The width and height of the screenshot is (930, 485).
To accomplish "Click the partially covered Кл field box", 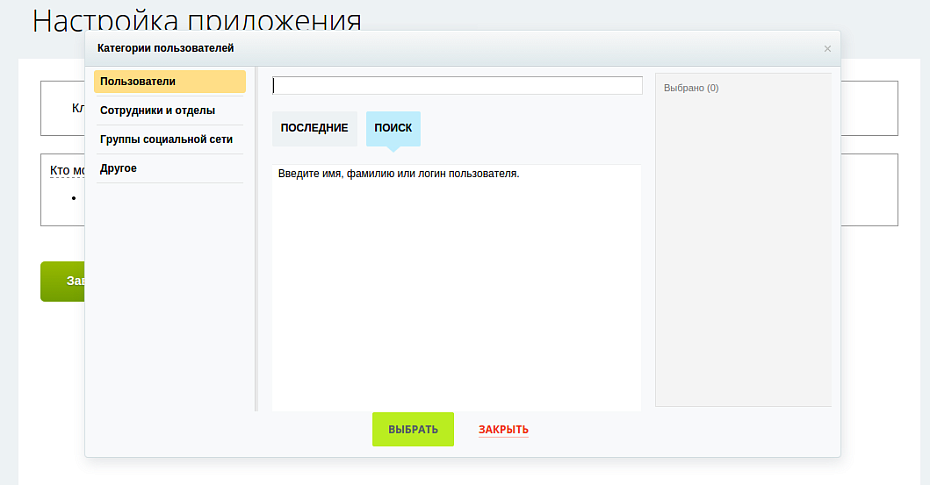I will pyautogui.click(x=63, y=109).
